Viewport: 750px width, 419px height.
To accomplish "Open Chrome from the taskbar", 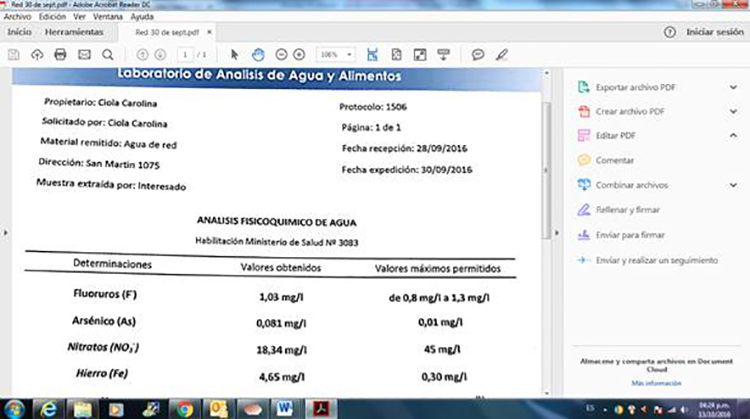I will pyautogui.click(x=185, y=409).
